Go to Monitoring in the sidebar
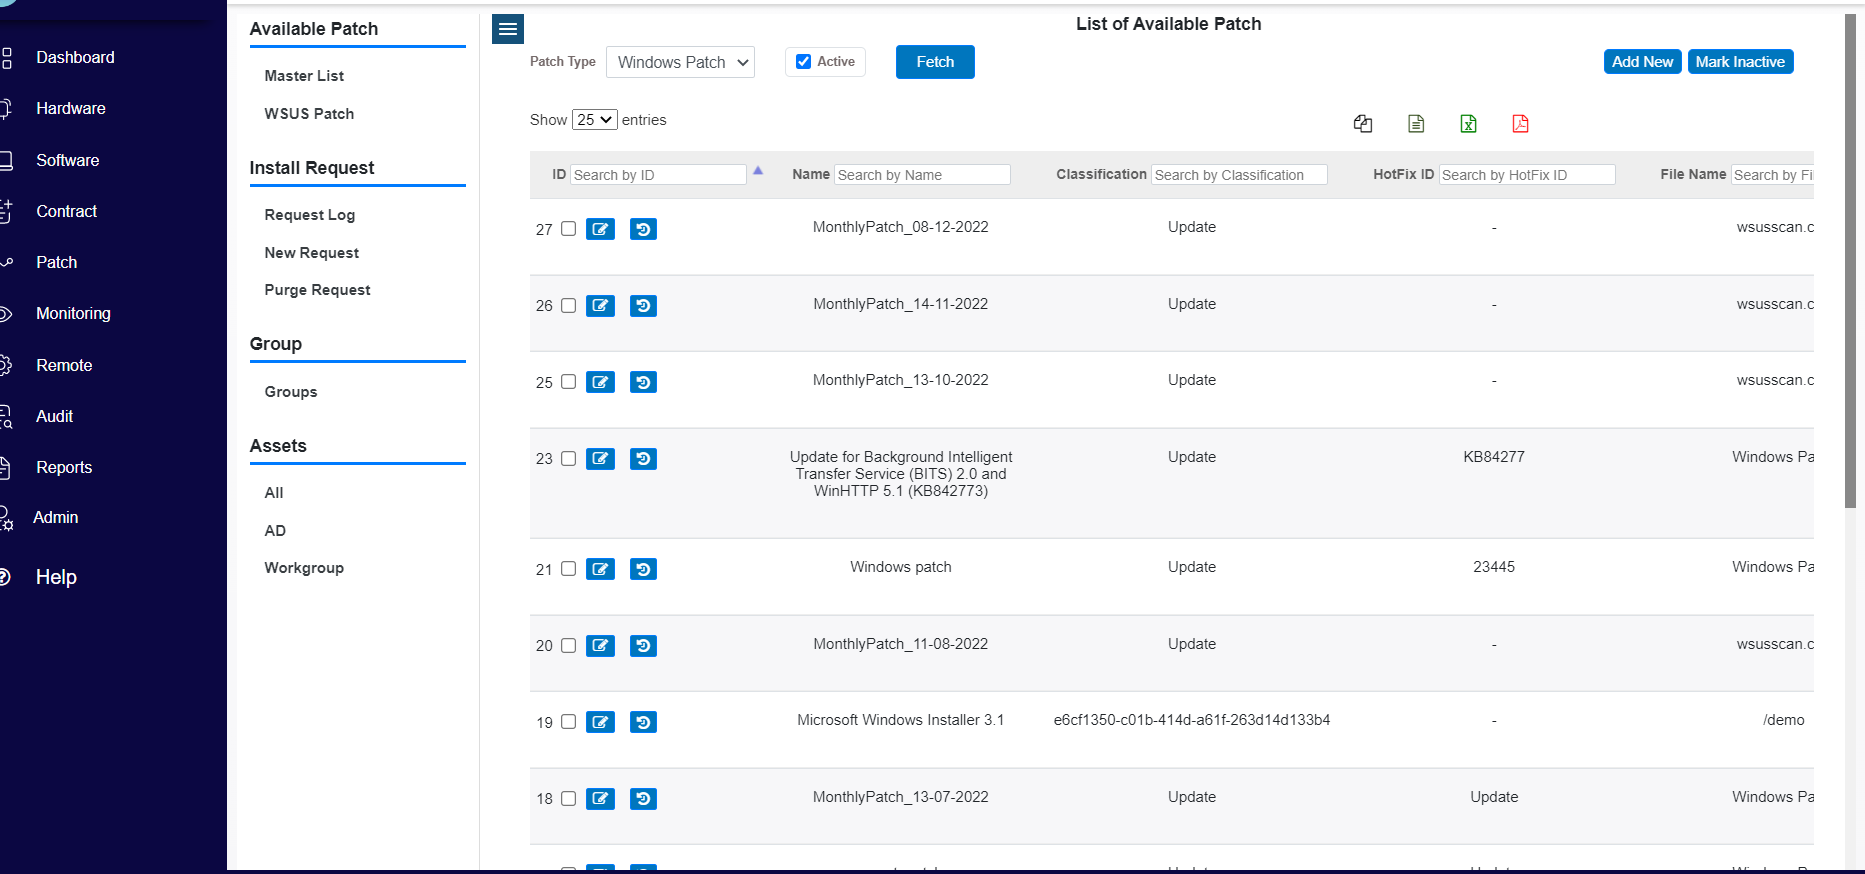This screenshot has height=874, width=1865. [73, 313]
